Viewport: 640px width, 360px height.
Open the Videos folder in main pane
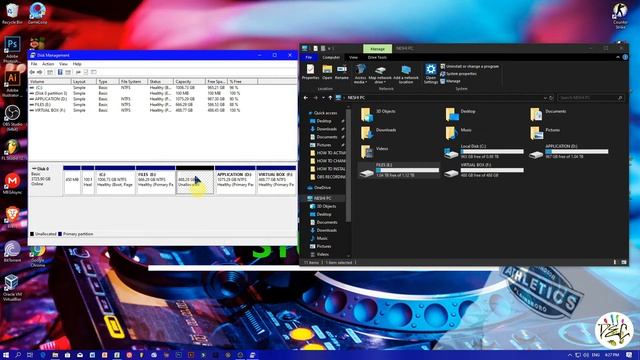[x=375, y=151]
